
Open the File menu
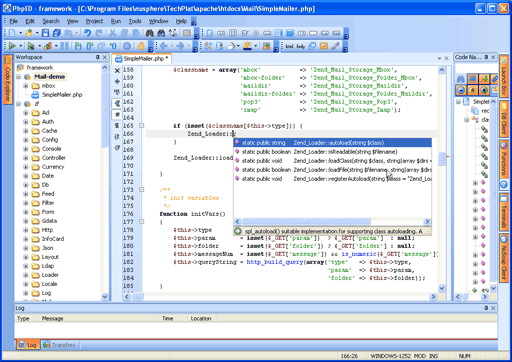pyautogui.click(x=14, y=21)
